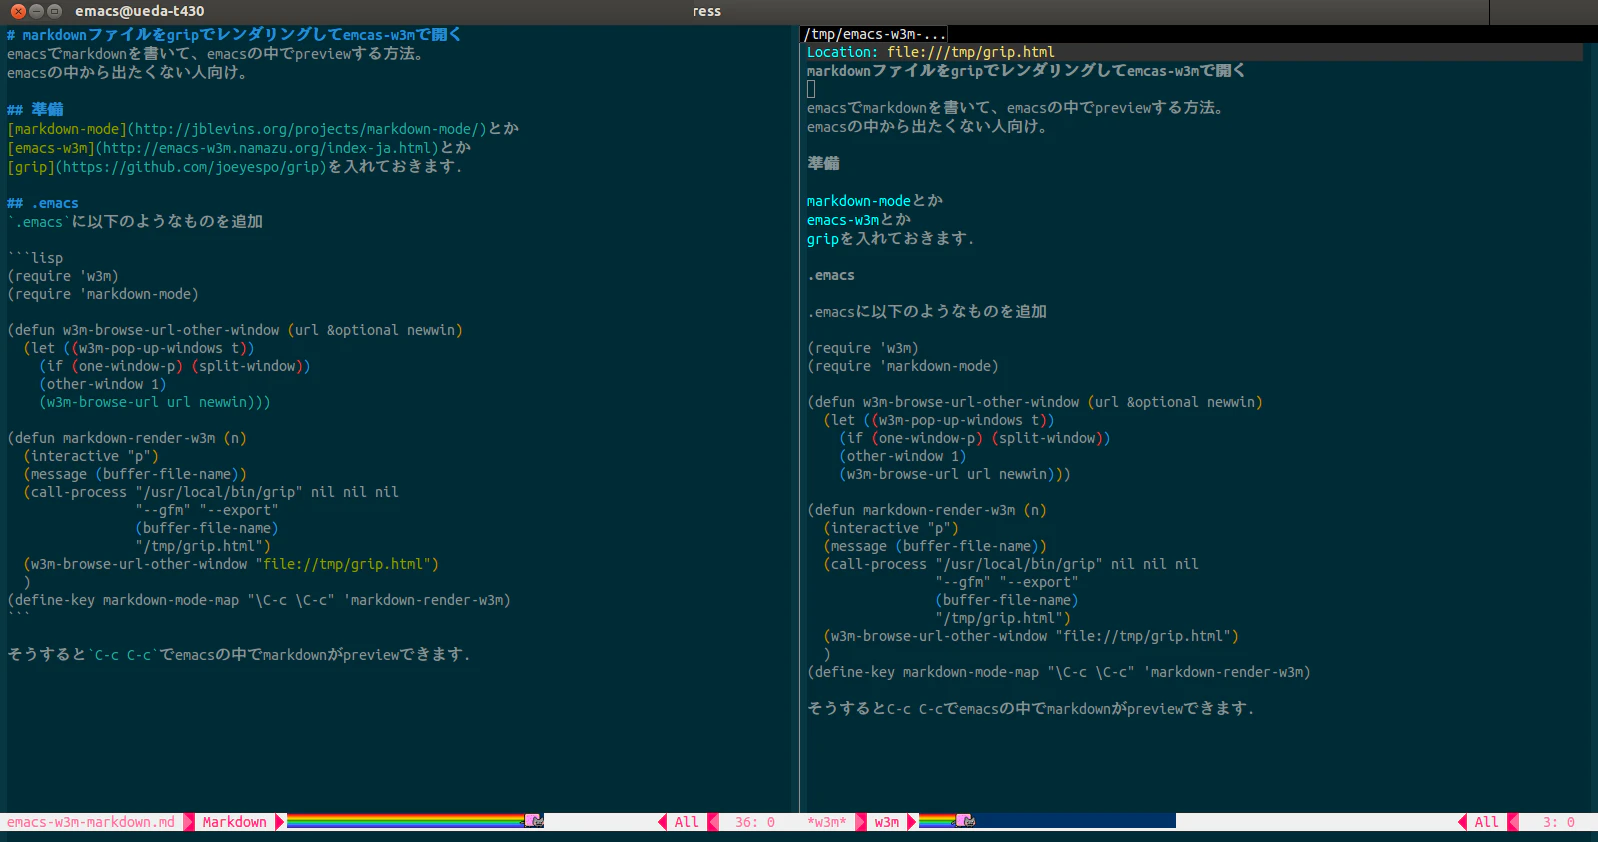Select the /tmp/emacs-w3m-... tab
Viewport: 1598px width, 842px height.
(x=875, y=34)
